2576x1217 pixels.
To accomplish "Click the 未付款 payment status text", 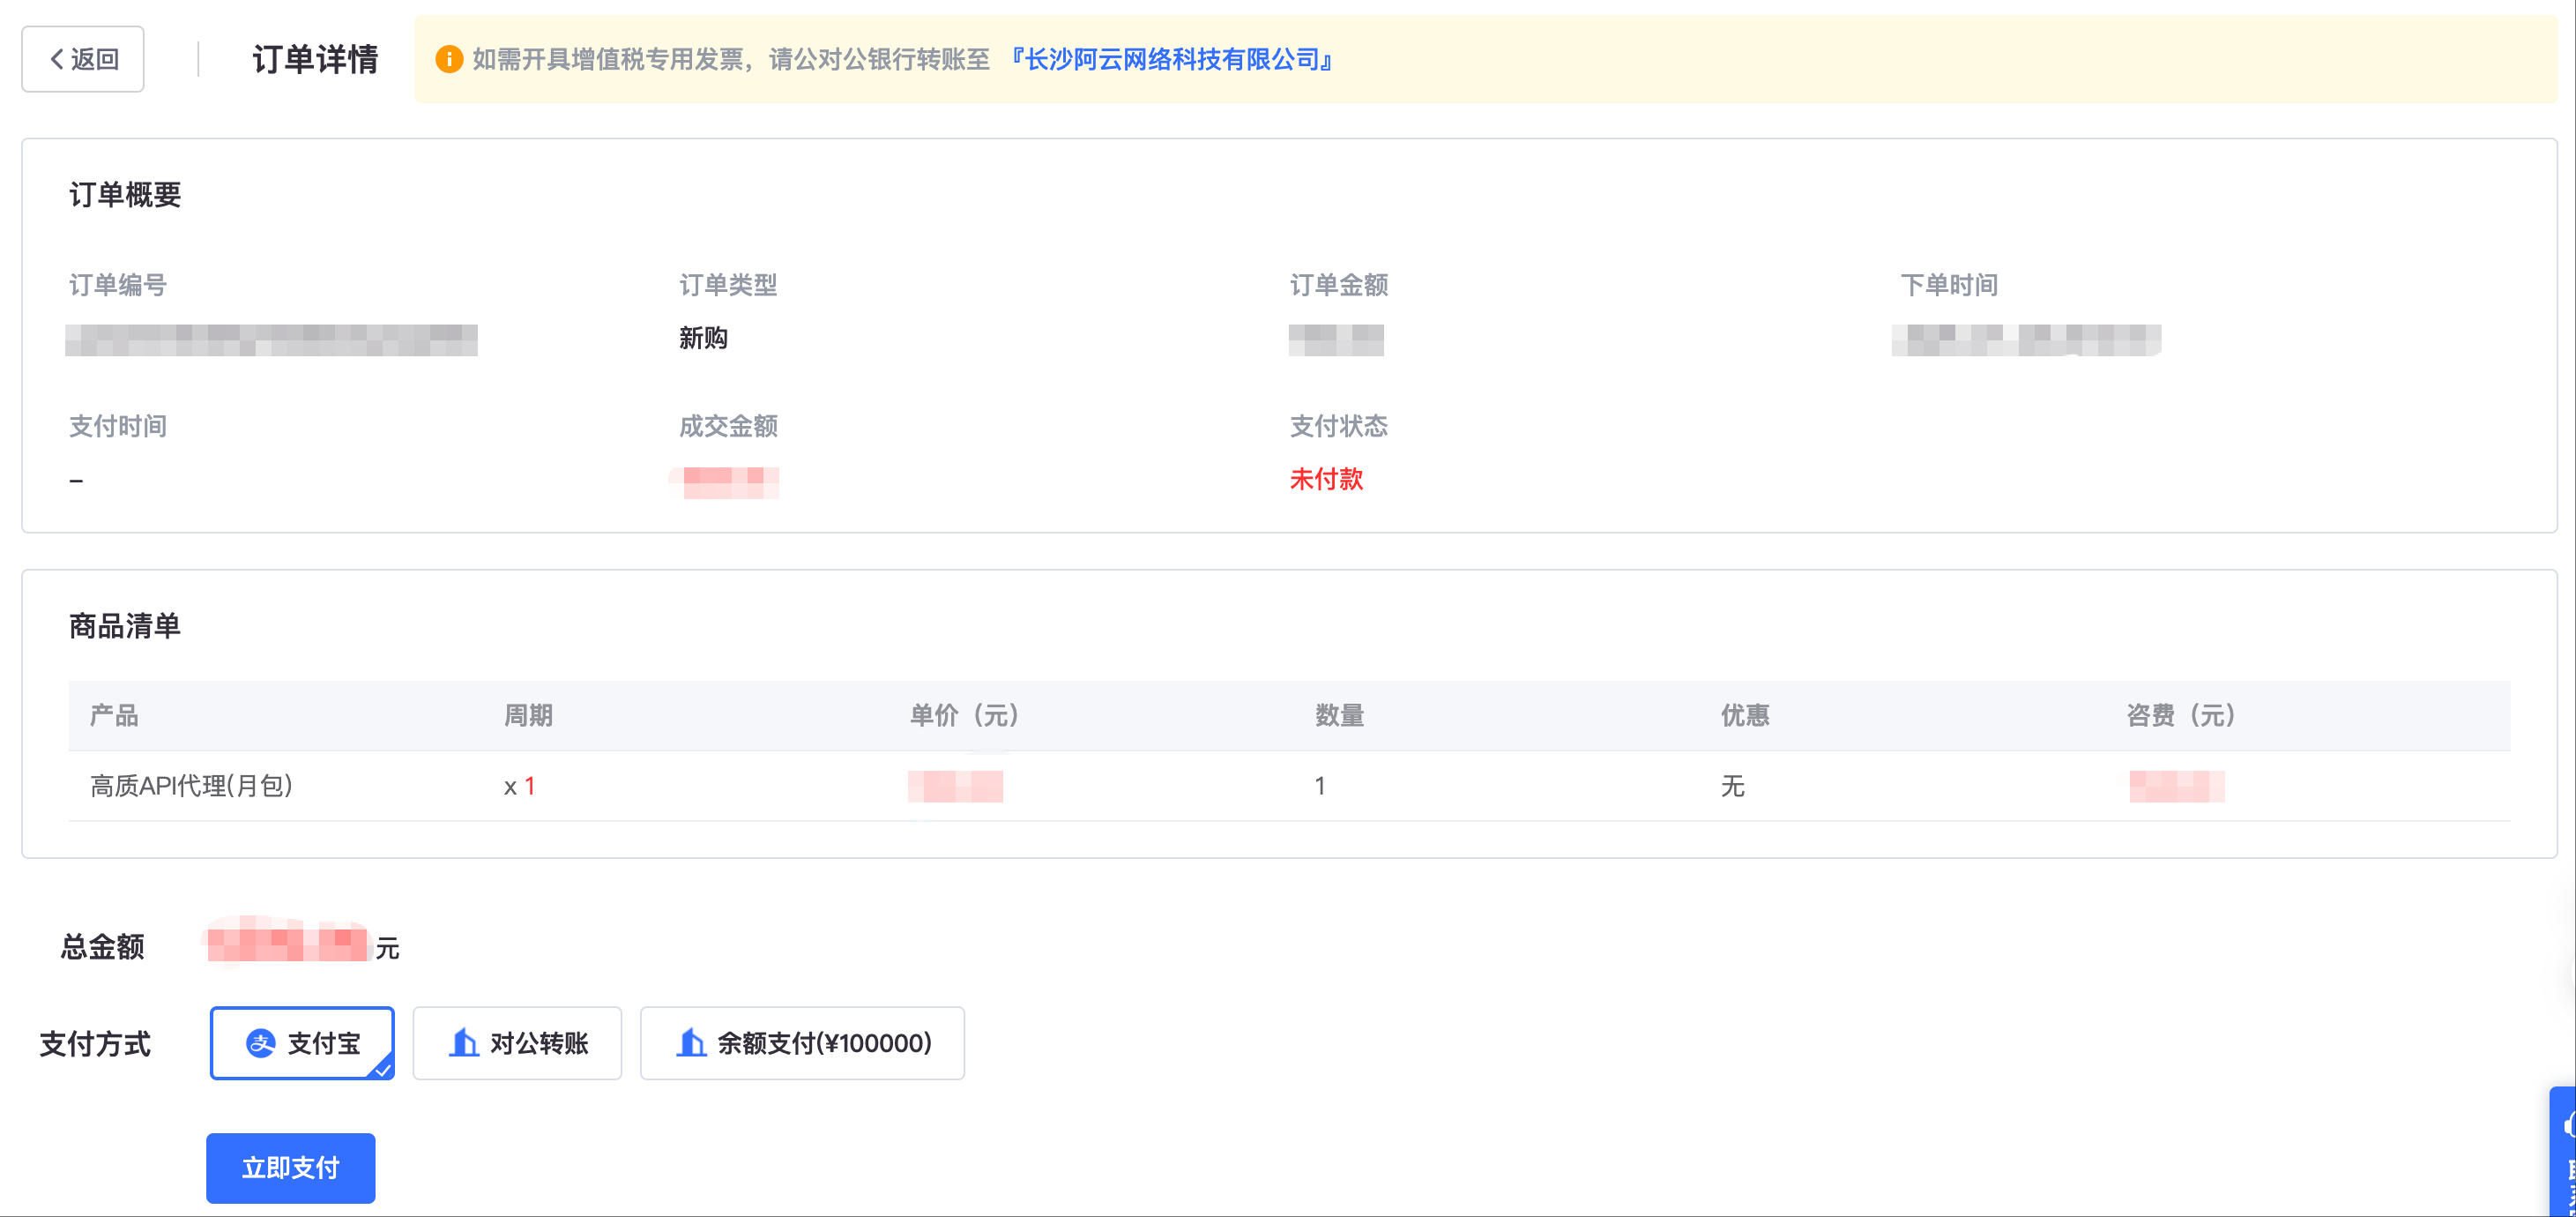I will pos(1326,479).
